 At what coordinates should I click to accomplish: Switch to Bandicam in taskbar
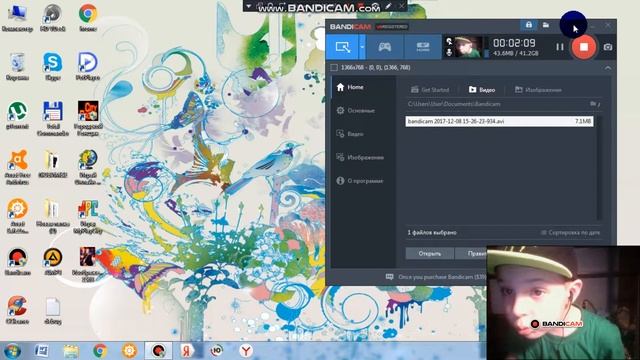[x=158, y=351]
